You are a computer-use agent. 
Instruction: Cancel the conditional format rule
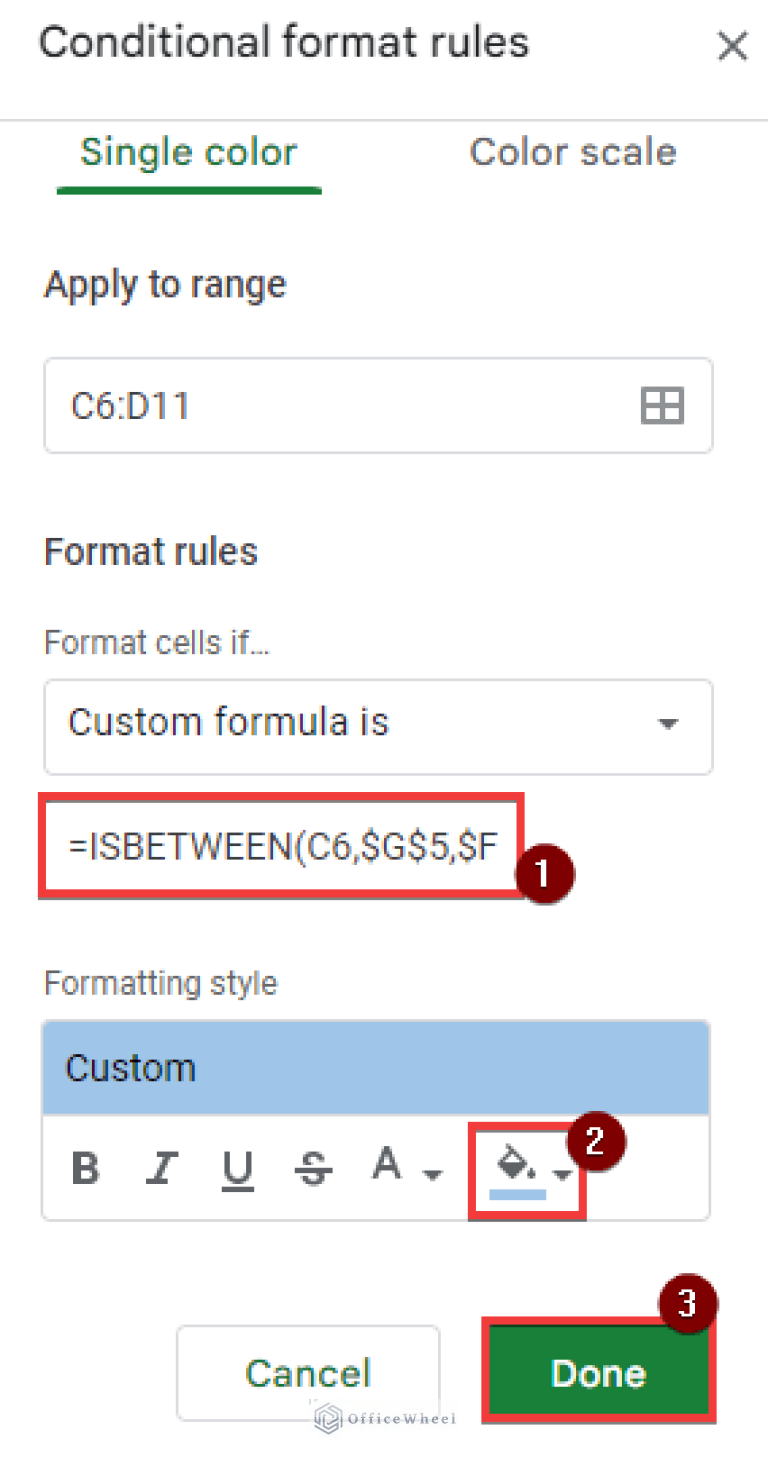pyautogui.click(x=307, y=1373)
